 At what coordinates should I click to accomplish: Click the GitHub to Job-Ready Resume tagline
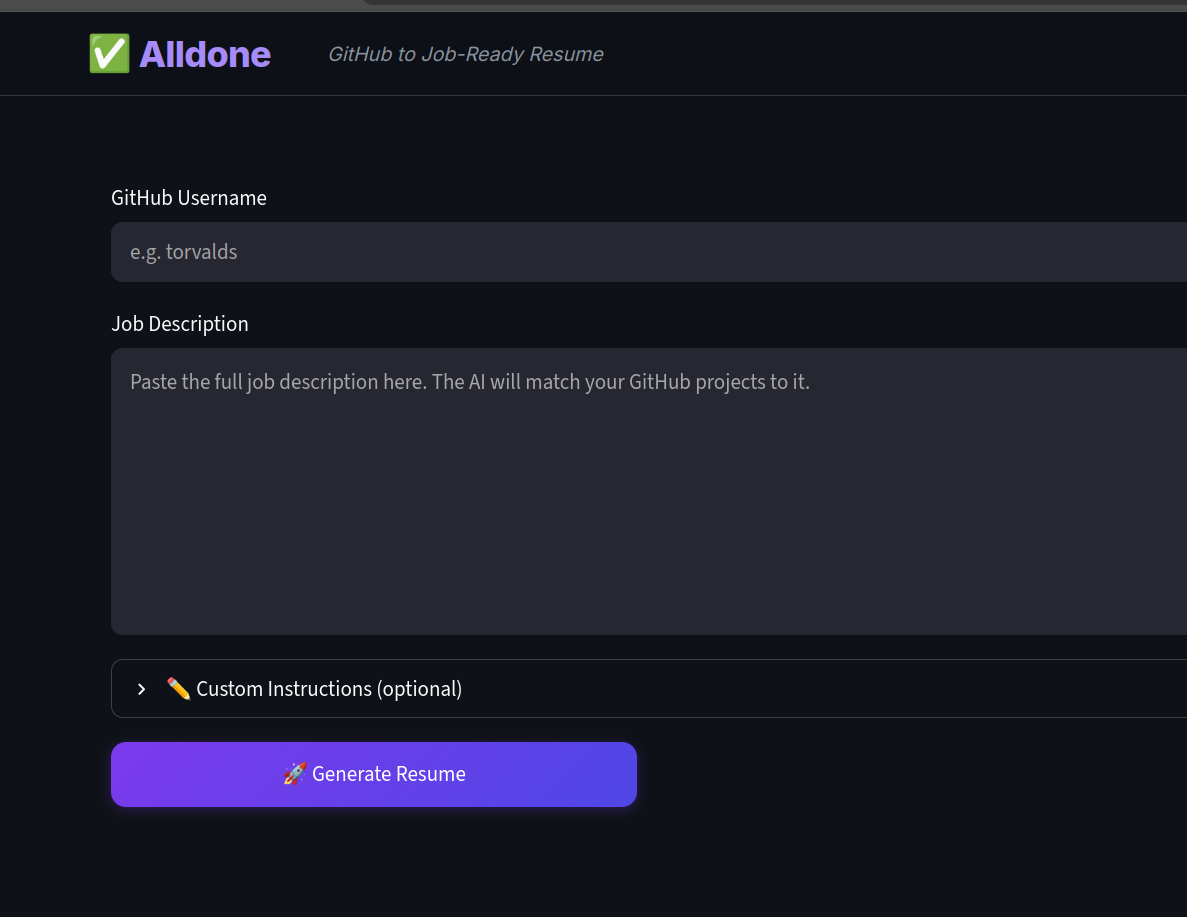466,55
